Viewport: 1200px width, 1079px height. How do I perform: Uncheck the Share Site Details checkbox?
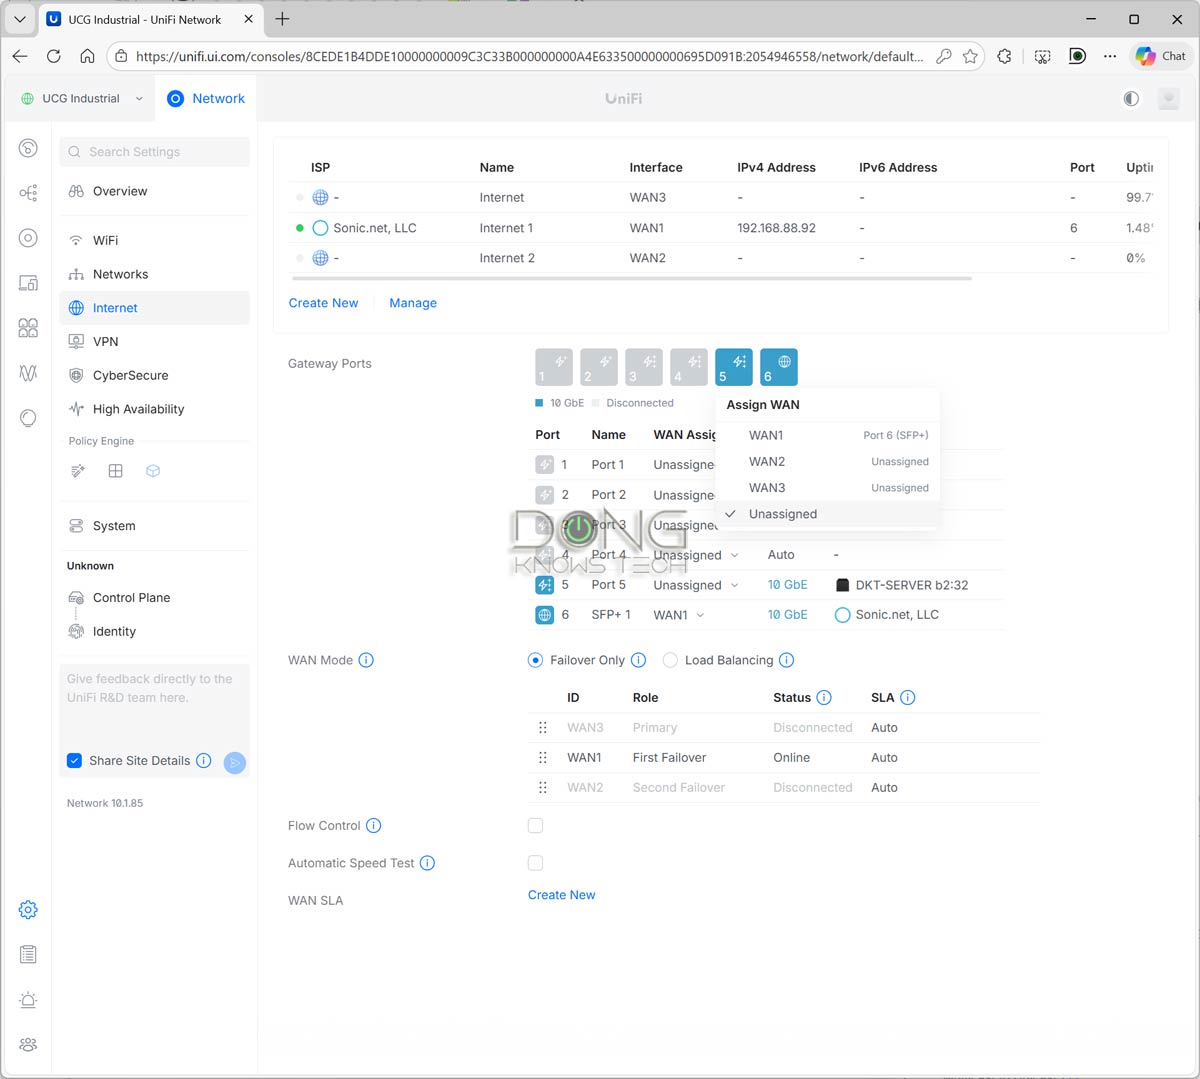74,760
